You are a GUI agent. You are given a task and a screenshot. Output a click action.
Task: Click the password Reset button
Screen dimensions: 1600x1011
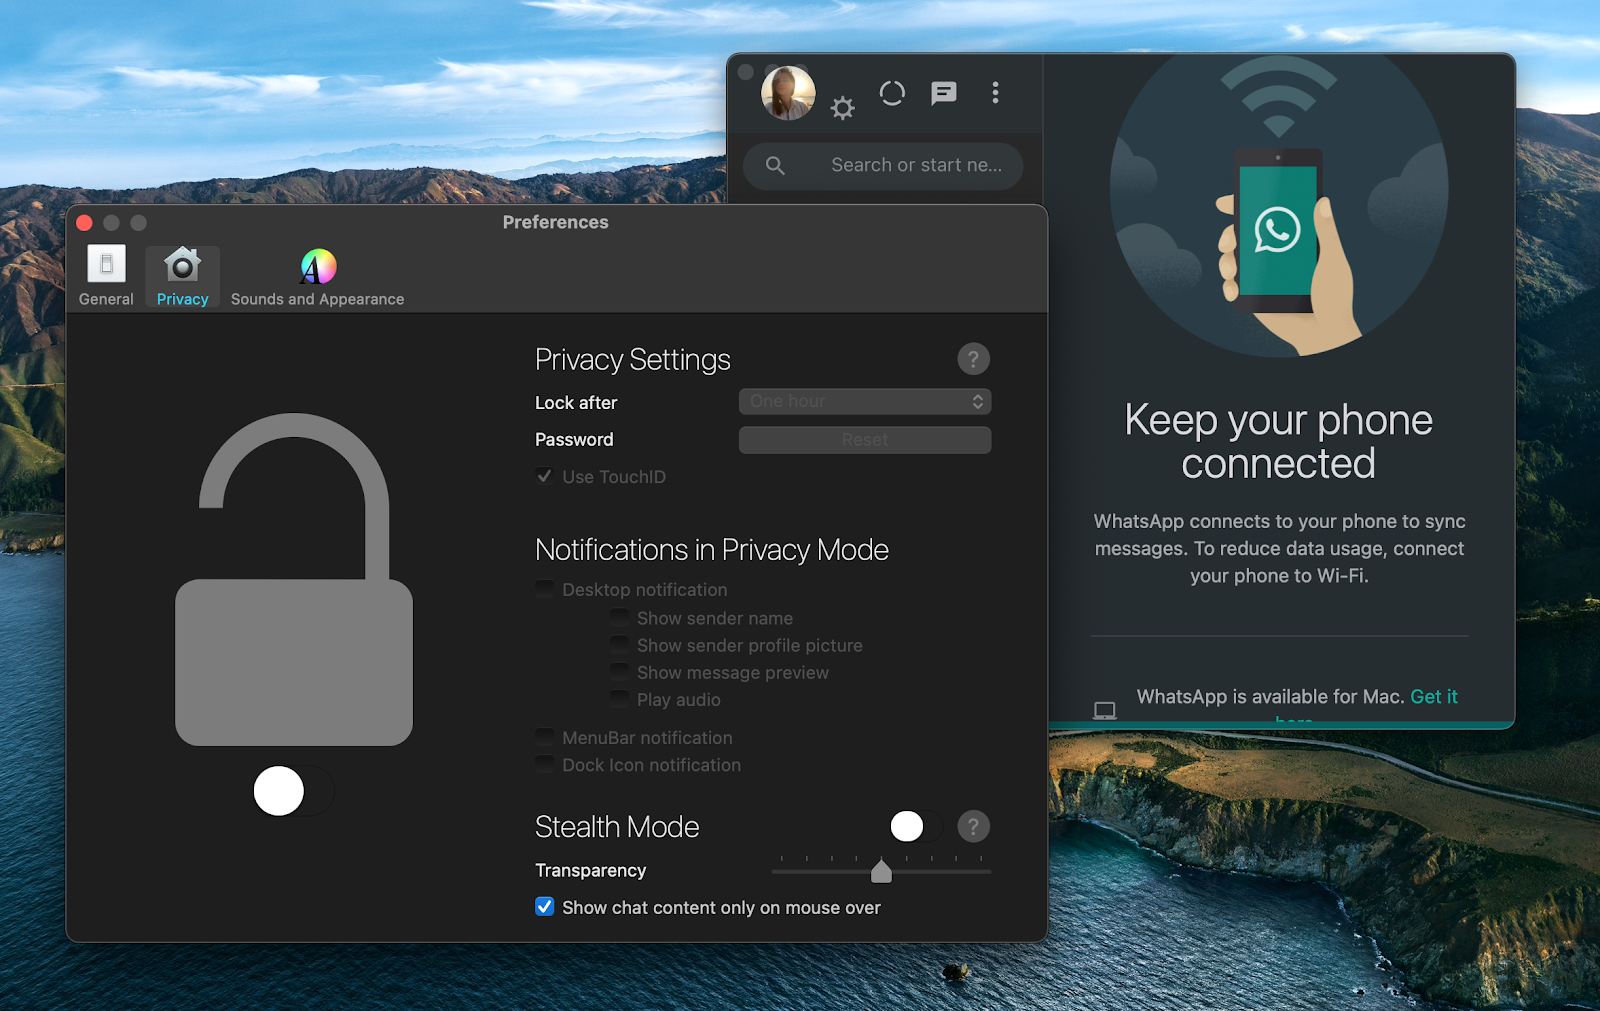pos(865,440)
